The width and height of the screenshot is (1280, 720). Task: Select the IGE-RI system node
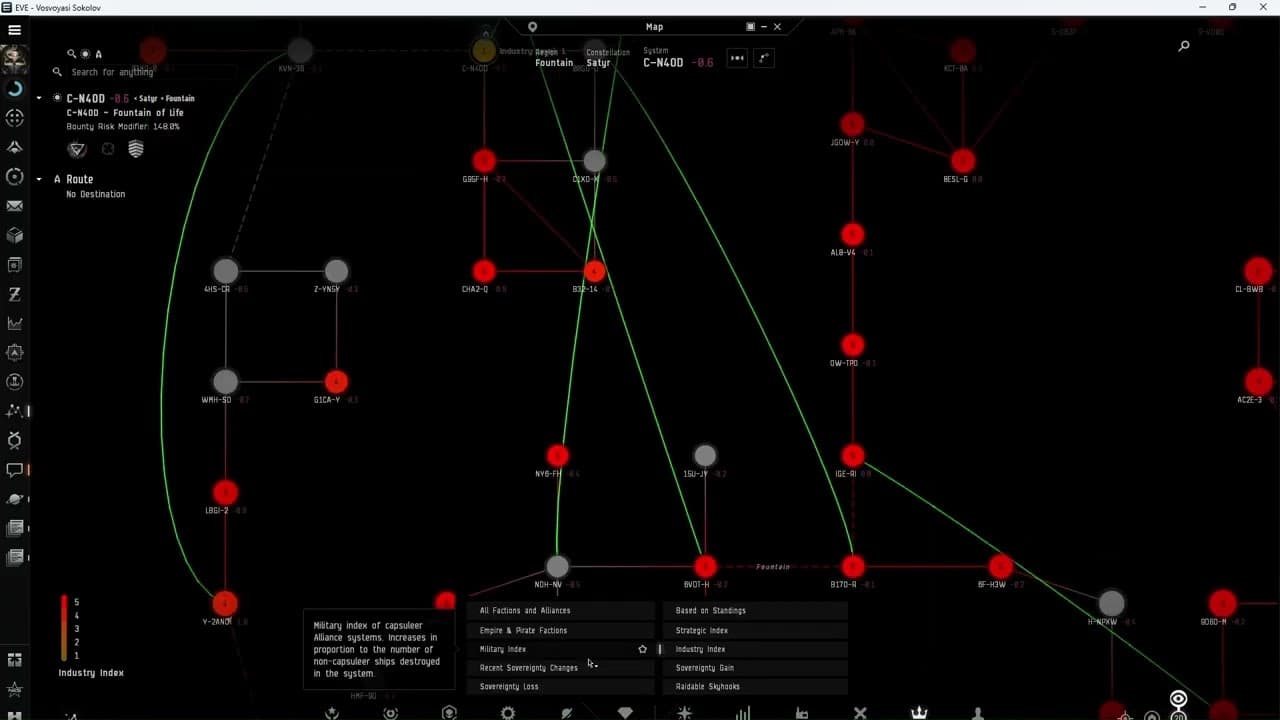[x=852, y=456]
